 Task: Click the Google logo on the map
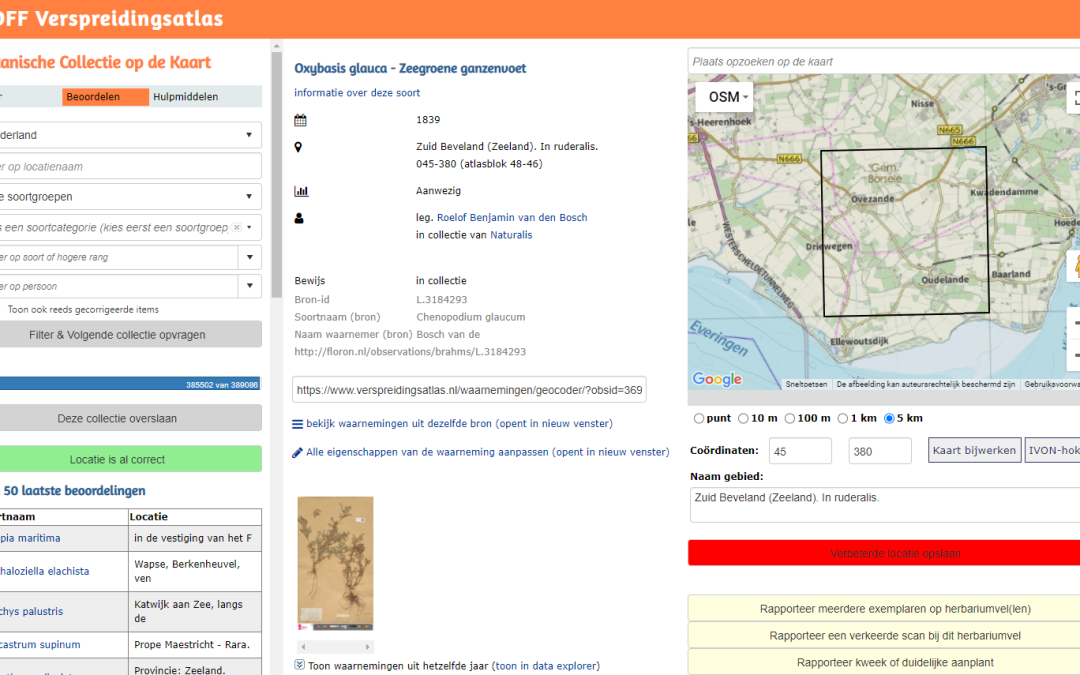[717, 379]
